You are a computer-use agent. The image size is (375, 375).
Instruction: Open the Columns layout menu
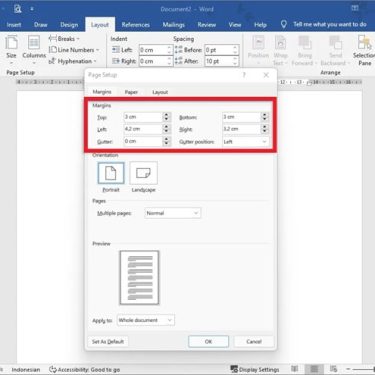coord(34,51)
